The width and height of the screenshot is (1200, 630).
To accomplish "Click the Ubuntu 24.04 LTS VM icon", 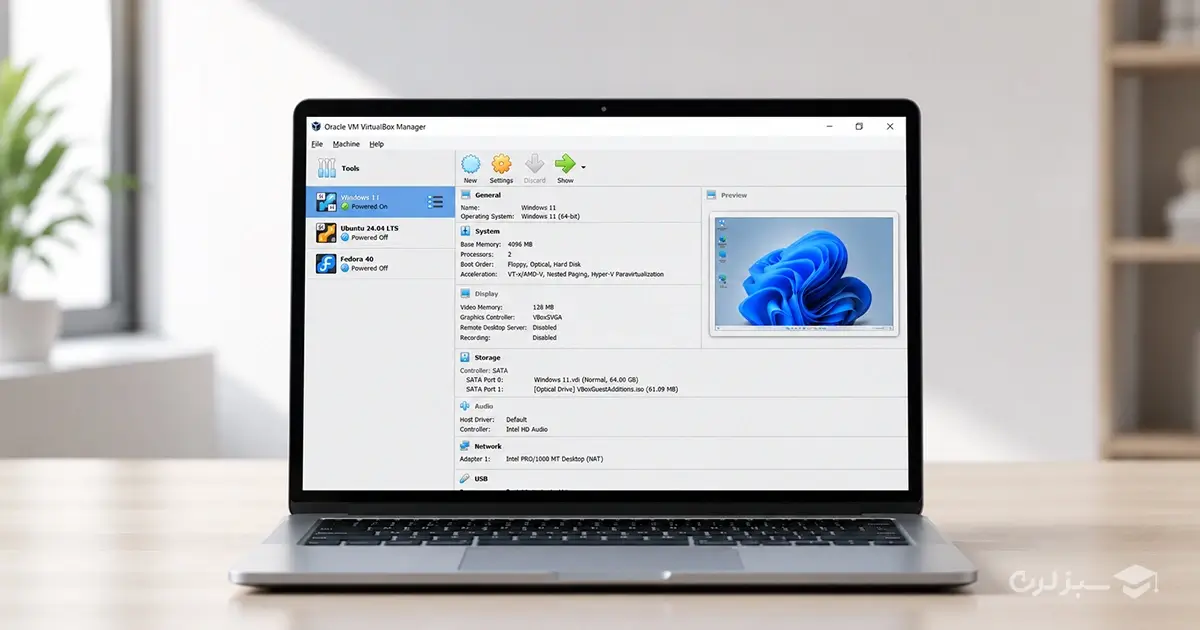I will 326,233.
